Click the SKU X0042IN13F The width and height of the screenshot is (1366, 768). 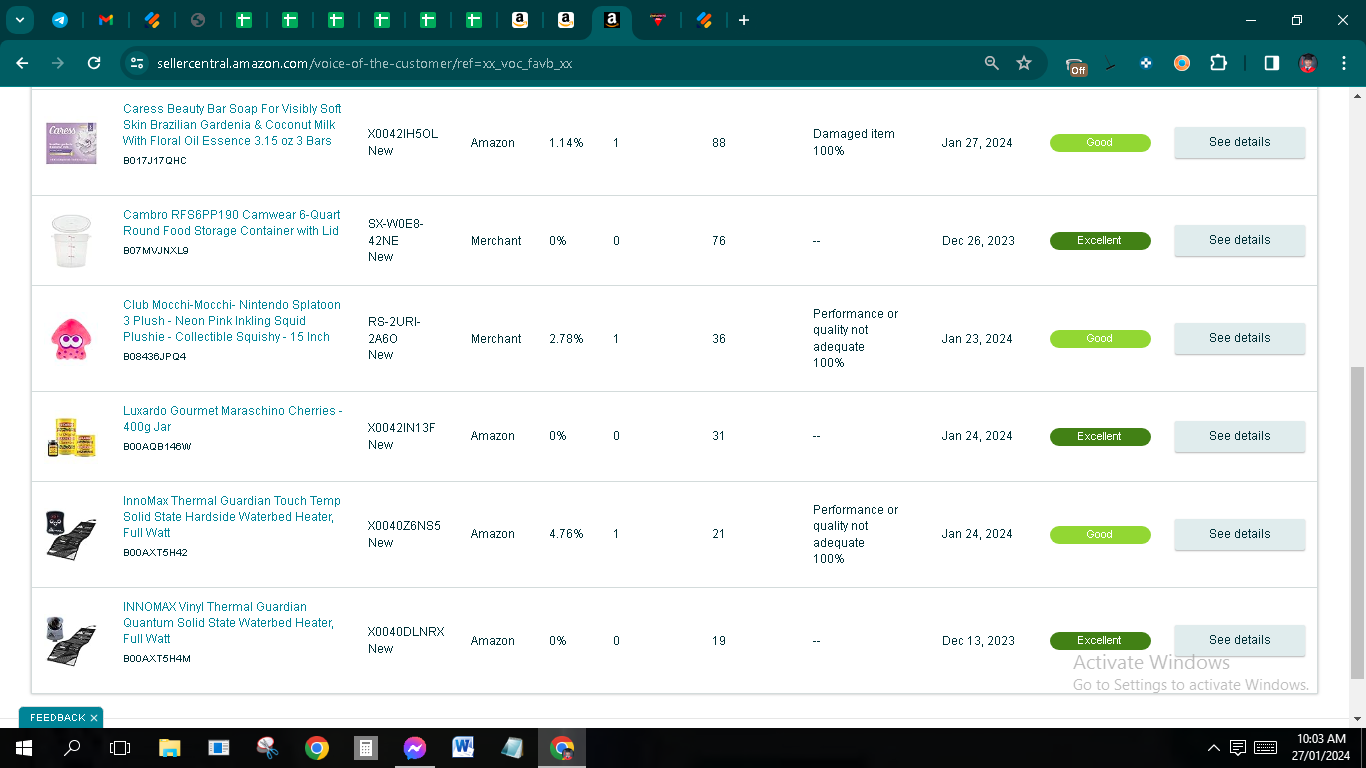click(402, 428)
